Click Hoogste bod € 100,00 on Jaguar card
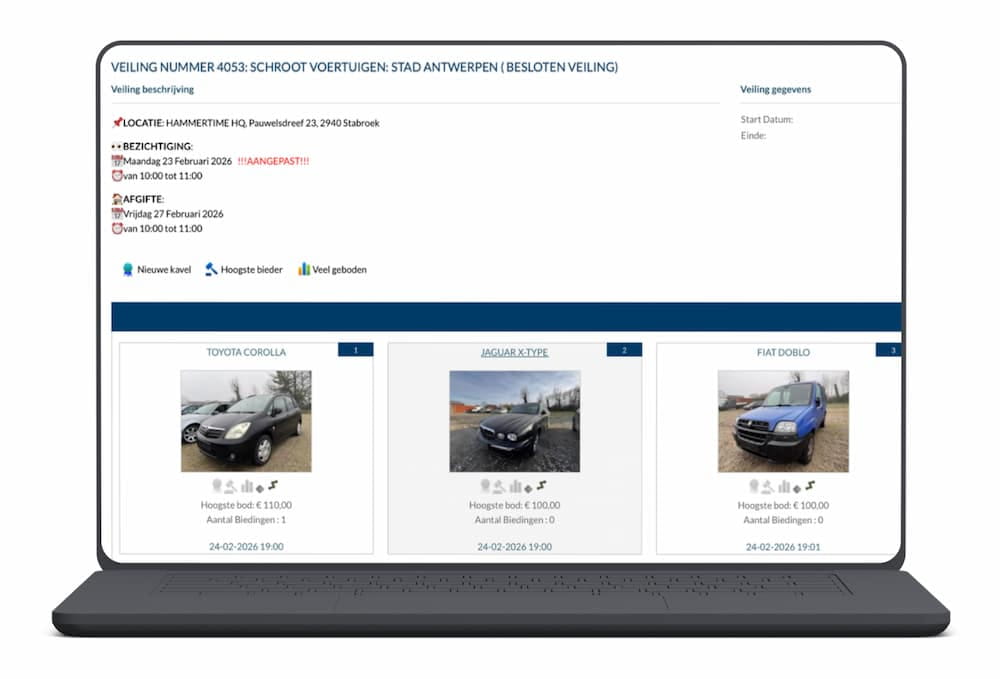This screenshot has width=1000, height=679. [x=515, y=505]
